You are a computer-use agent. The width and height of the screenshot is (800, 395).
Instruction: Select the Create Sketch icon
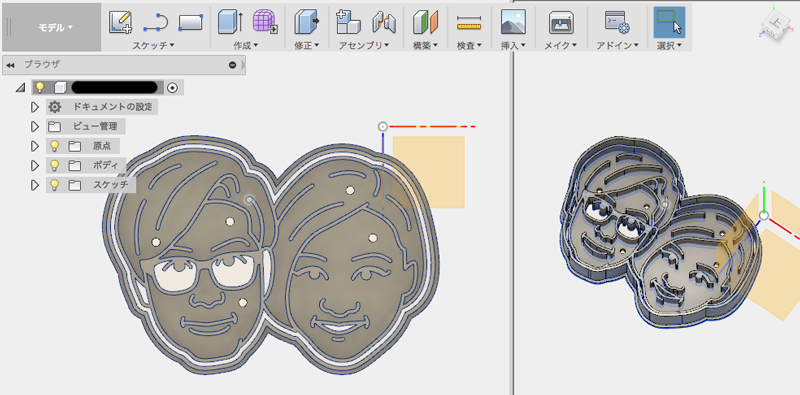pos(121,22)
